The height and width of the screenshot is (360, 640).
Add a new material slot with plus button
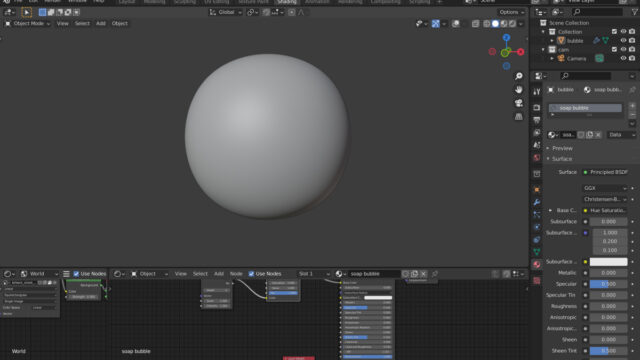632,106
